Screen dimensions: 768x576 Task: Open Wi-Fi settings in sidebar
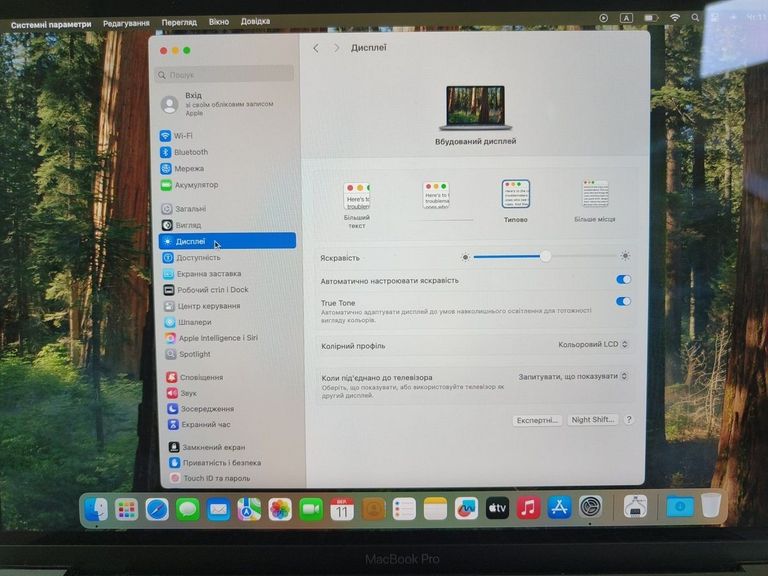point(176,136)
